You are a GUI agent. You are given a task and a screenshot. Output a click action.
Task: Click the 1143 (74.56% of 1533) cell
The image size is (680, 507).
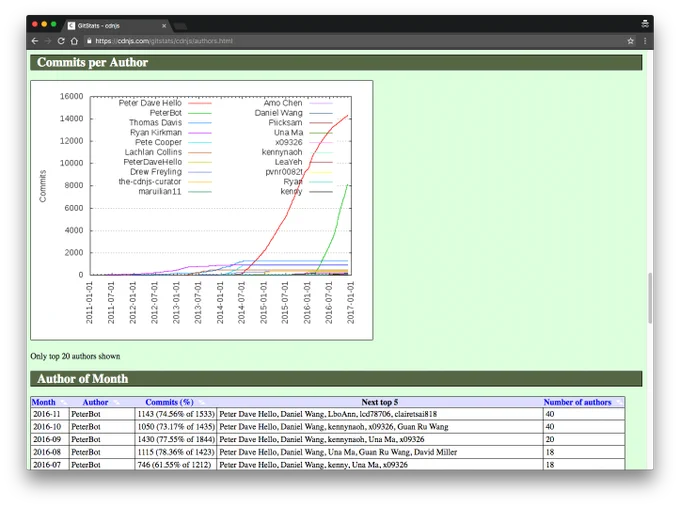pos(176,414)
